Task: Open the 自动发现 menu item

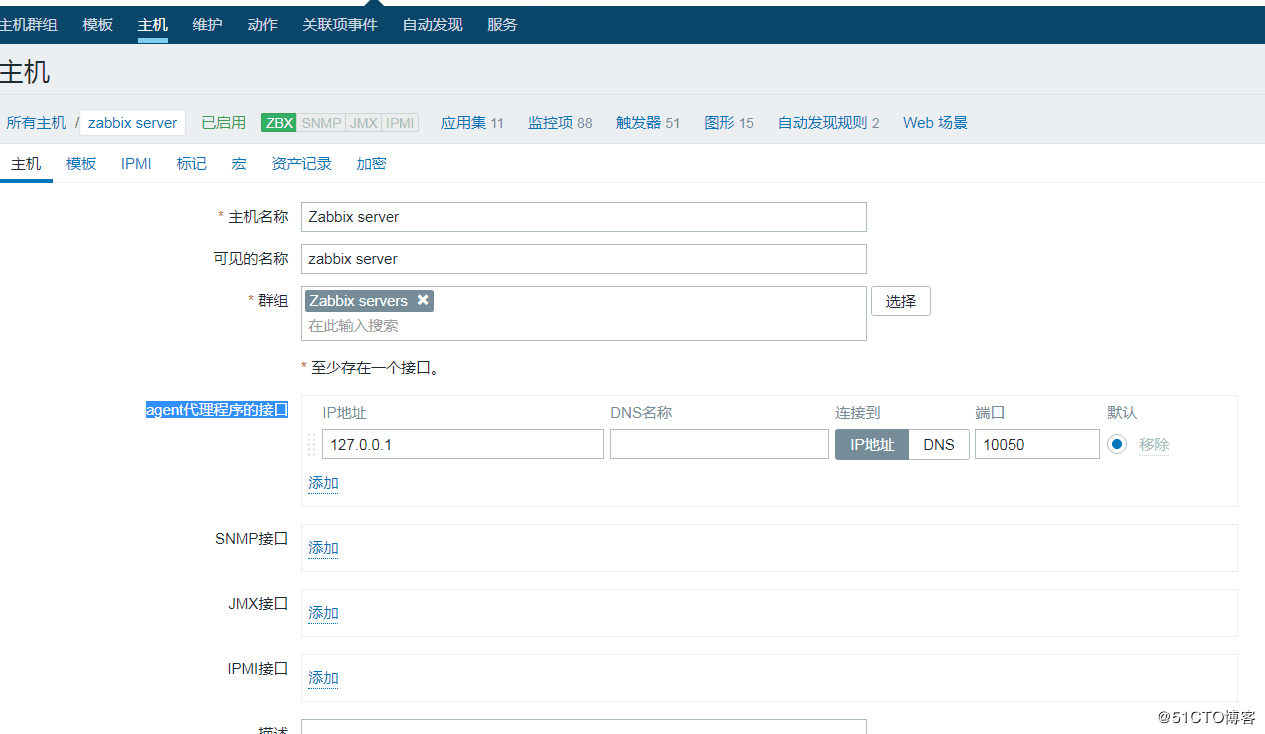Action: [x=432, y=24]
